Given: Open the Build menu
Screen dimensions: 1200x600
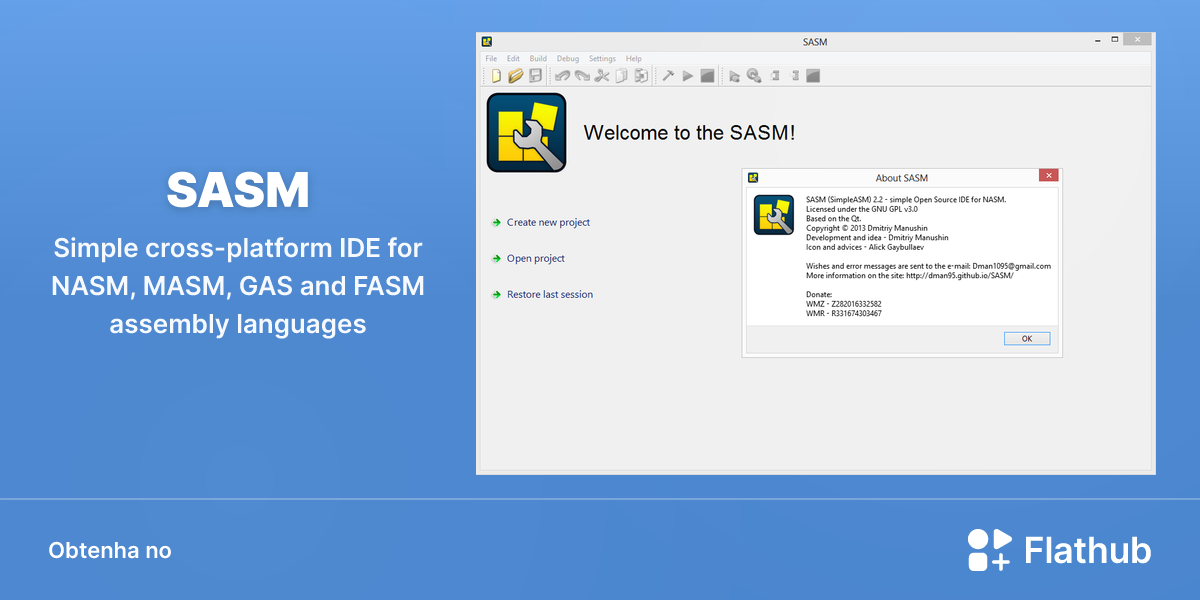Looking at the screenshot, I should tap(538, 59).
